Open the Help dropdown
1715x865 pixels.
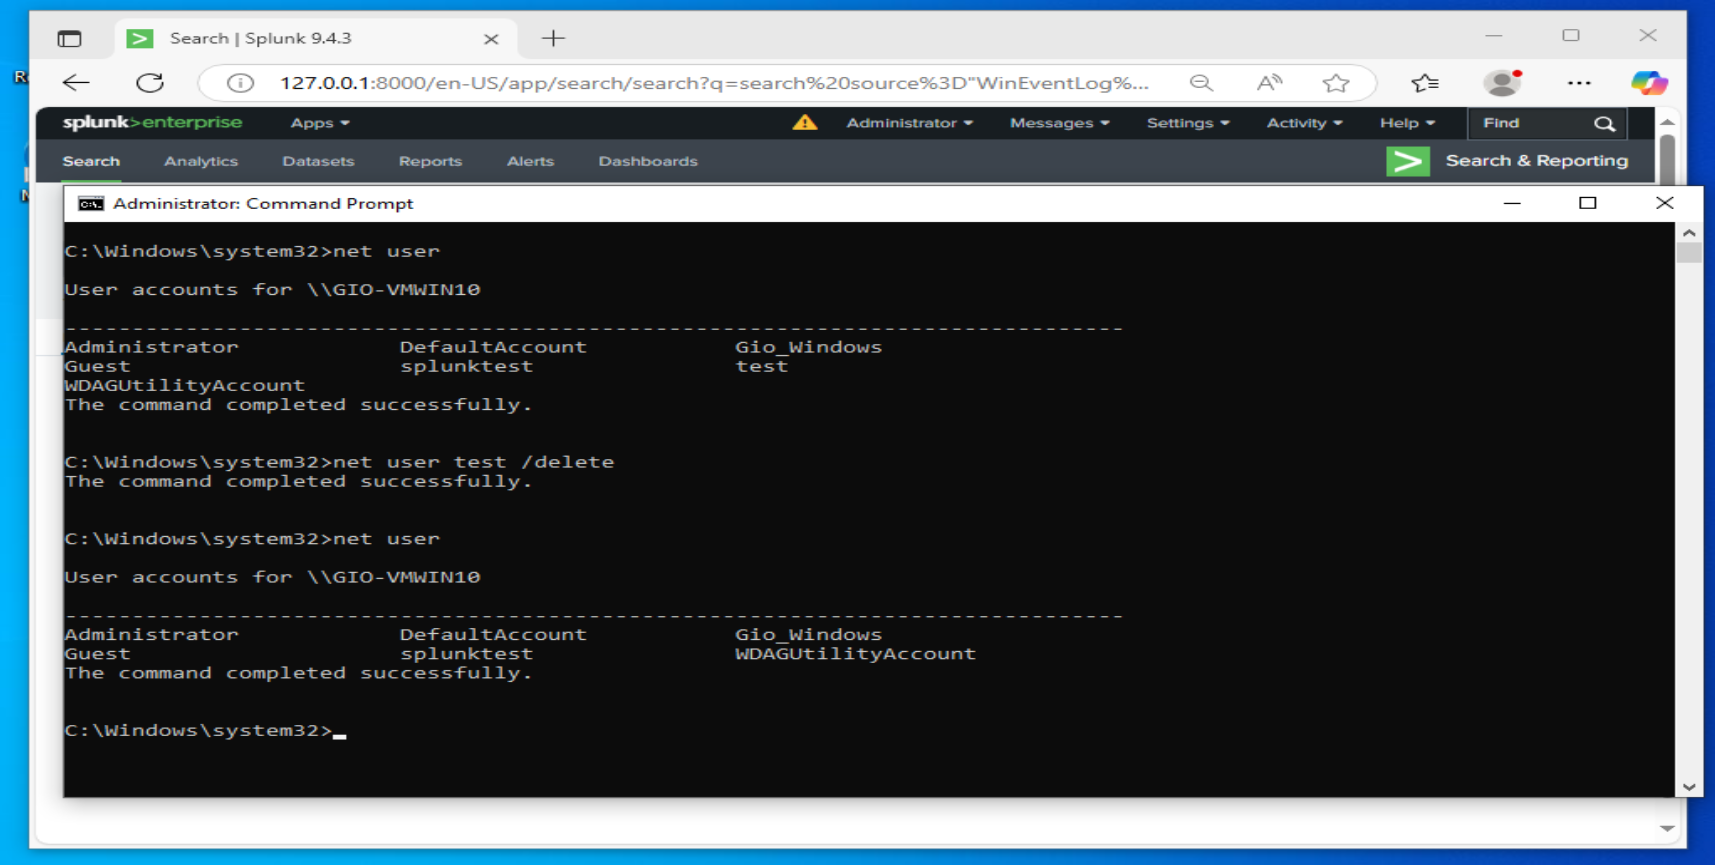[x=1407, y=123]
